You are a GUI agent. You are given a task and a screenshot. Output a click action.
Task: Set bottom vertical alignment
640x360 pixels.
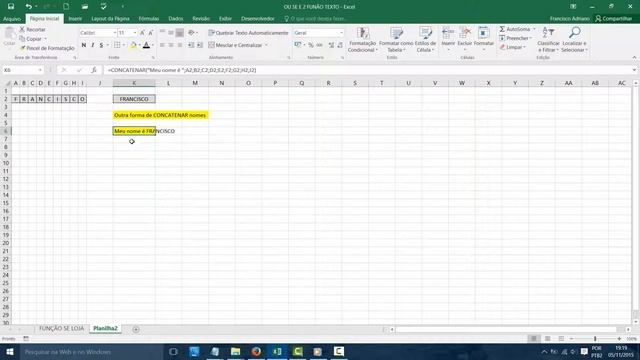click(180, 33)
